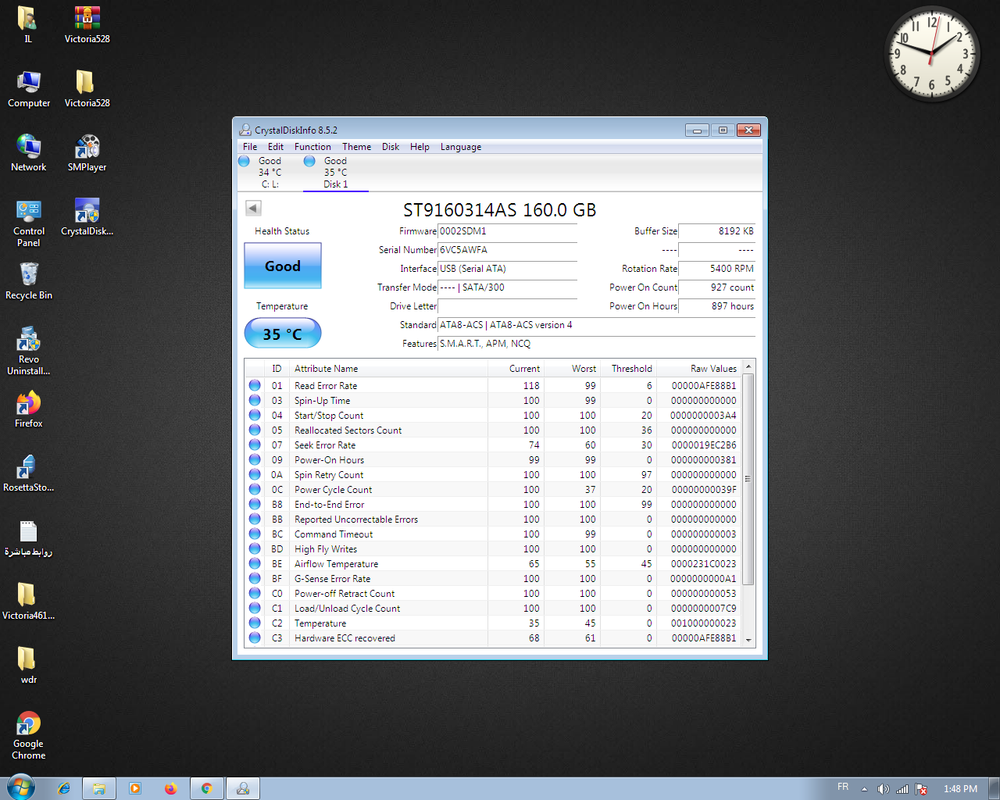This screenshot has width=1000, height=800.
Task: Click status icon for Reallocated Sectors Count
Action: tap(254, 430)
